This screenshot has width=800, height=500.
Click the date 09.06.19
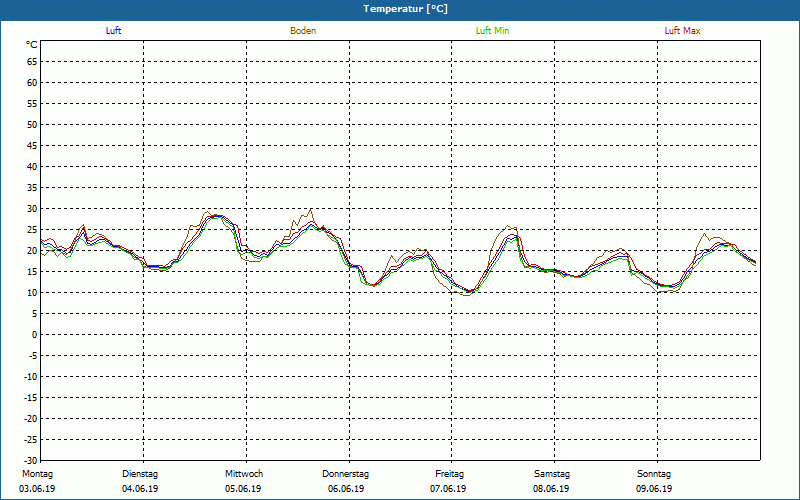[x=654, y=489]
